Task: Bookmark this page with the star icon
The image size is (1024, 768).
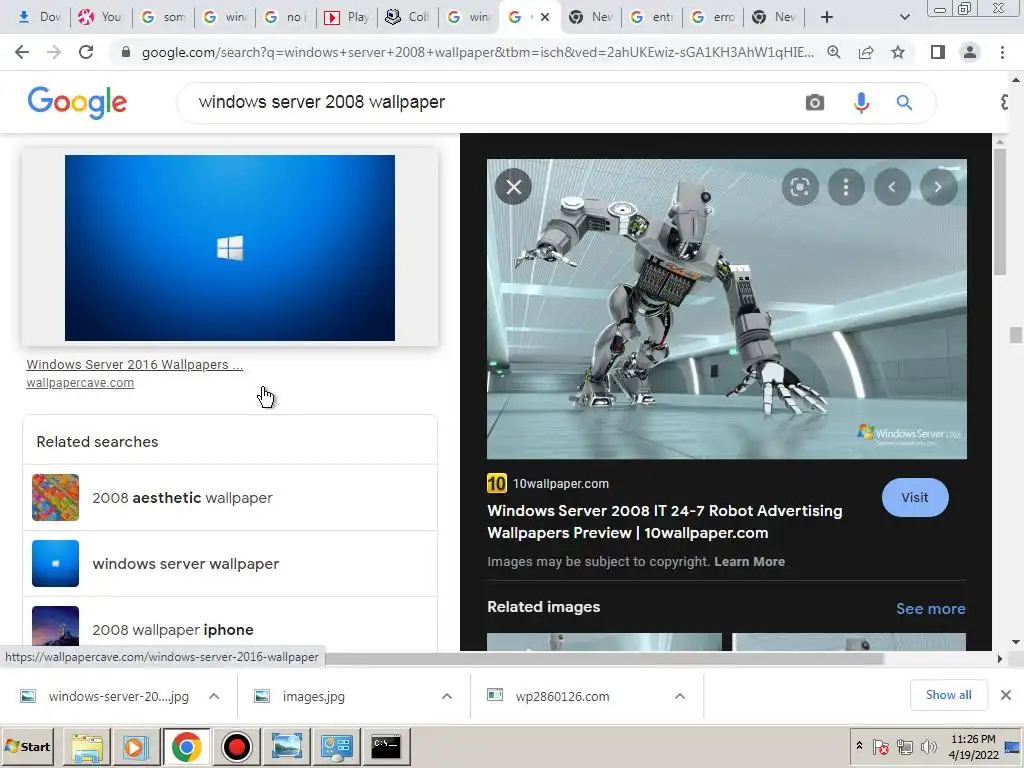Action: point(898,52)
